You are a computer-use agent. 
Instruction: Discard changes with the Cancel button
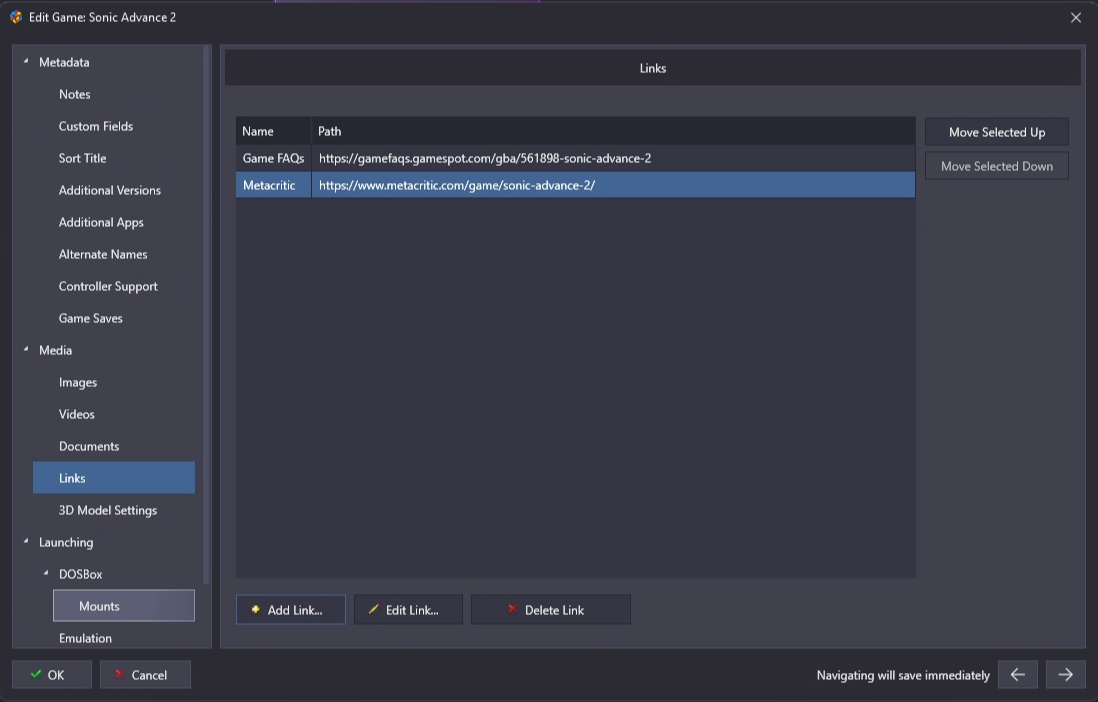(x=145, y=675)
